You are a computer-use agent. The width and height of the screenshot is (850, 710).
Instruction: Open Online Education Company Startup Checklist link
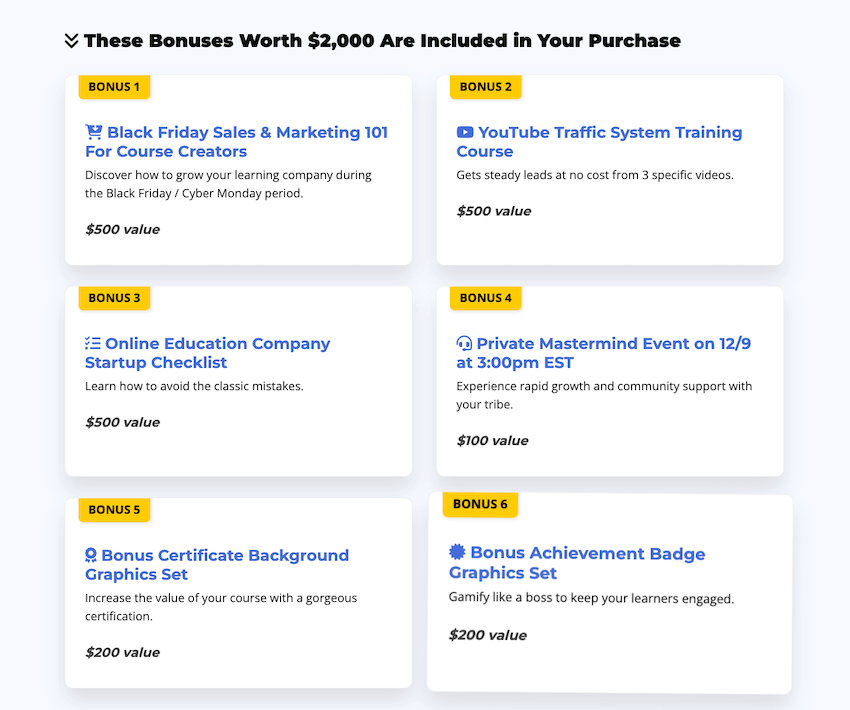207,352
